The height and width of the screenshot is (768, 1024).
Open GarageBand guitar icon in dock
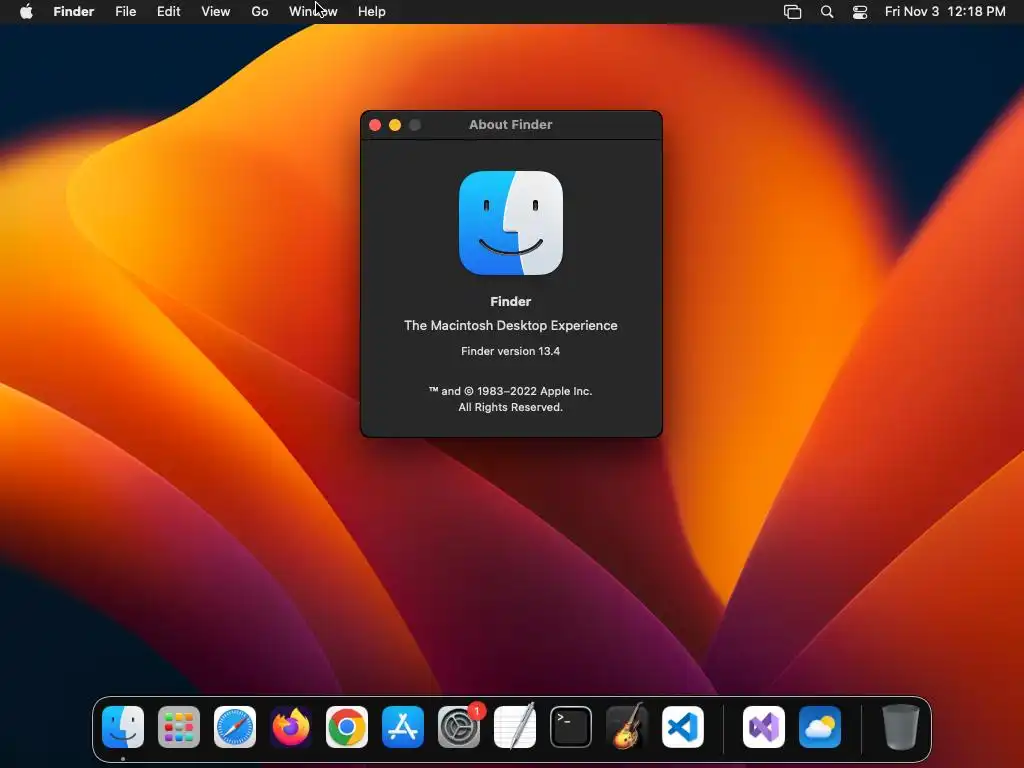[627, 727]
